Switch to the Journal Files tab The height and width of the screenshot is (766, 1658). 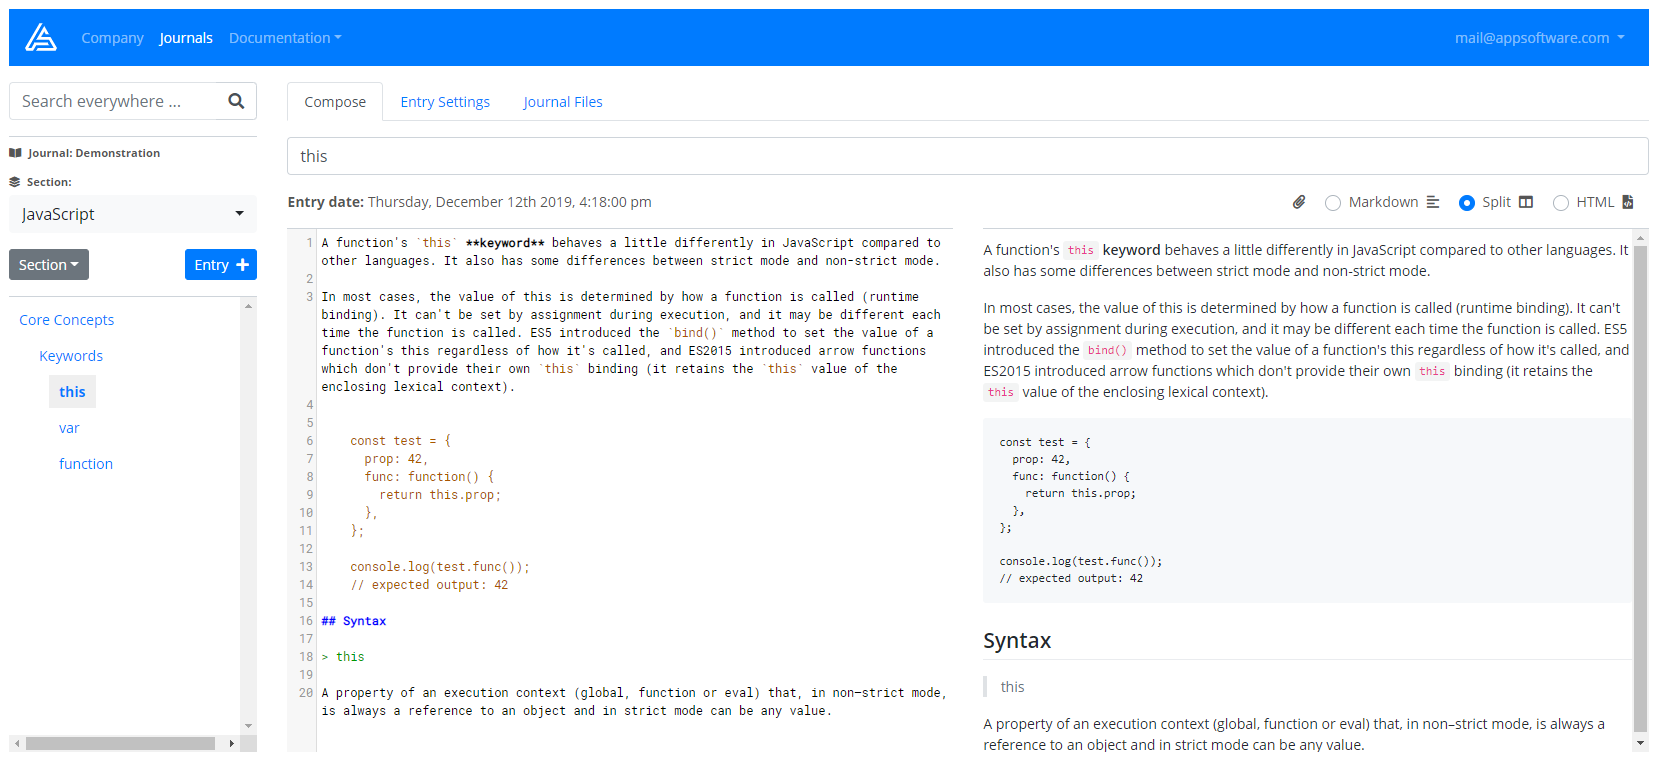[x=563, y=102]
